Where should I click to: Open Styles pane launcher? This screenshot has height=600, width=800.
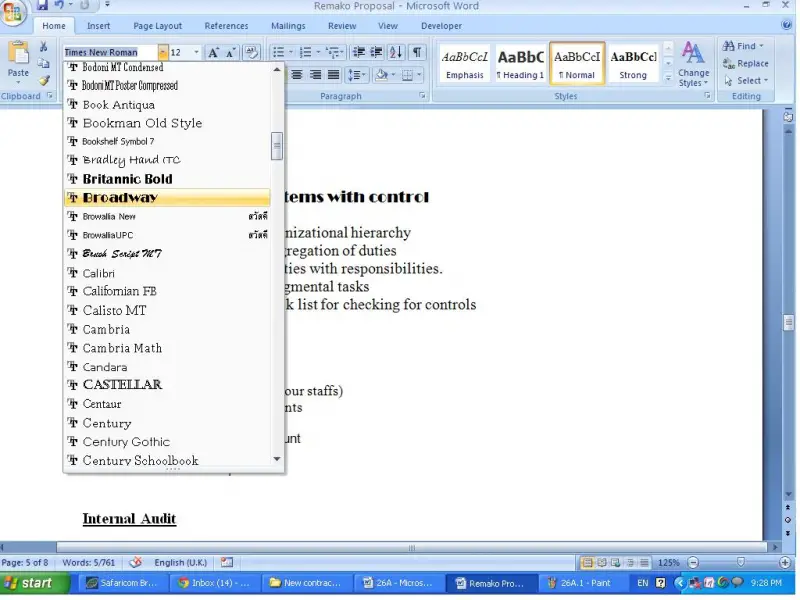[708, 95]
